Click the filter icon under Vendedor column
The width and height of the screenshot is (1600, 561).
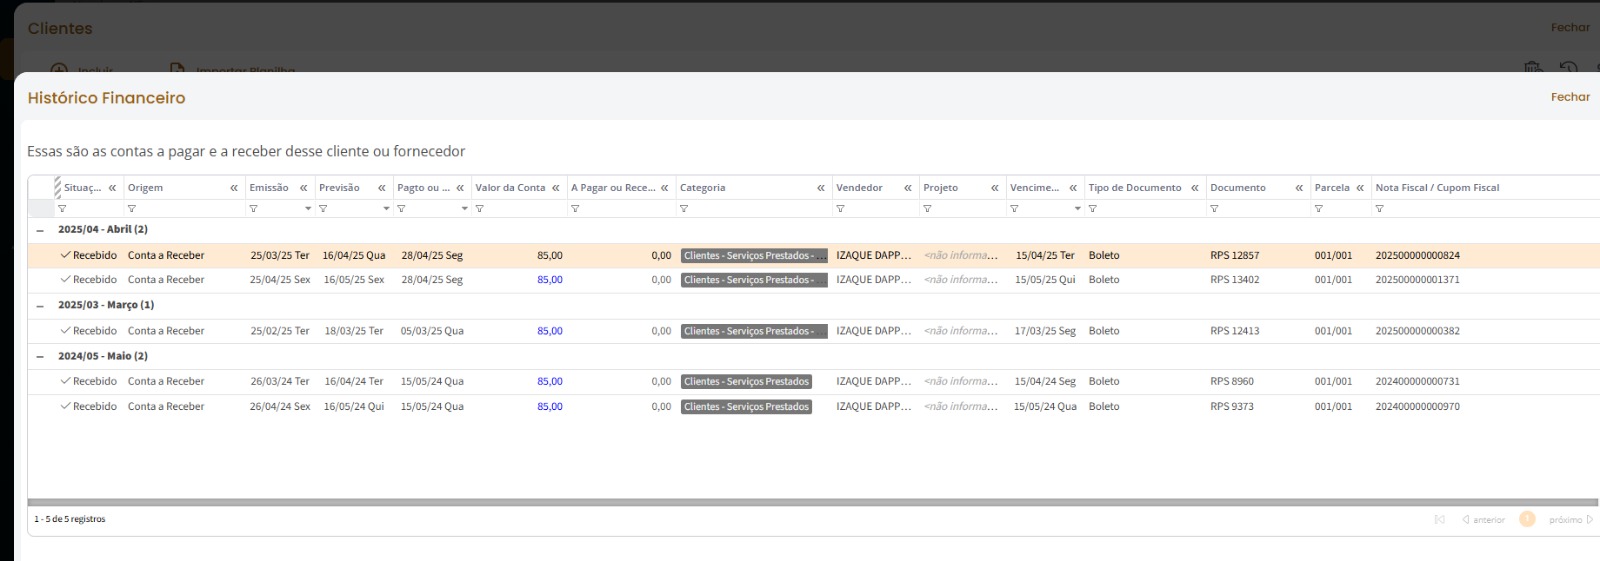point(840,209)
